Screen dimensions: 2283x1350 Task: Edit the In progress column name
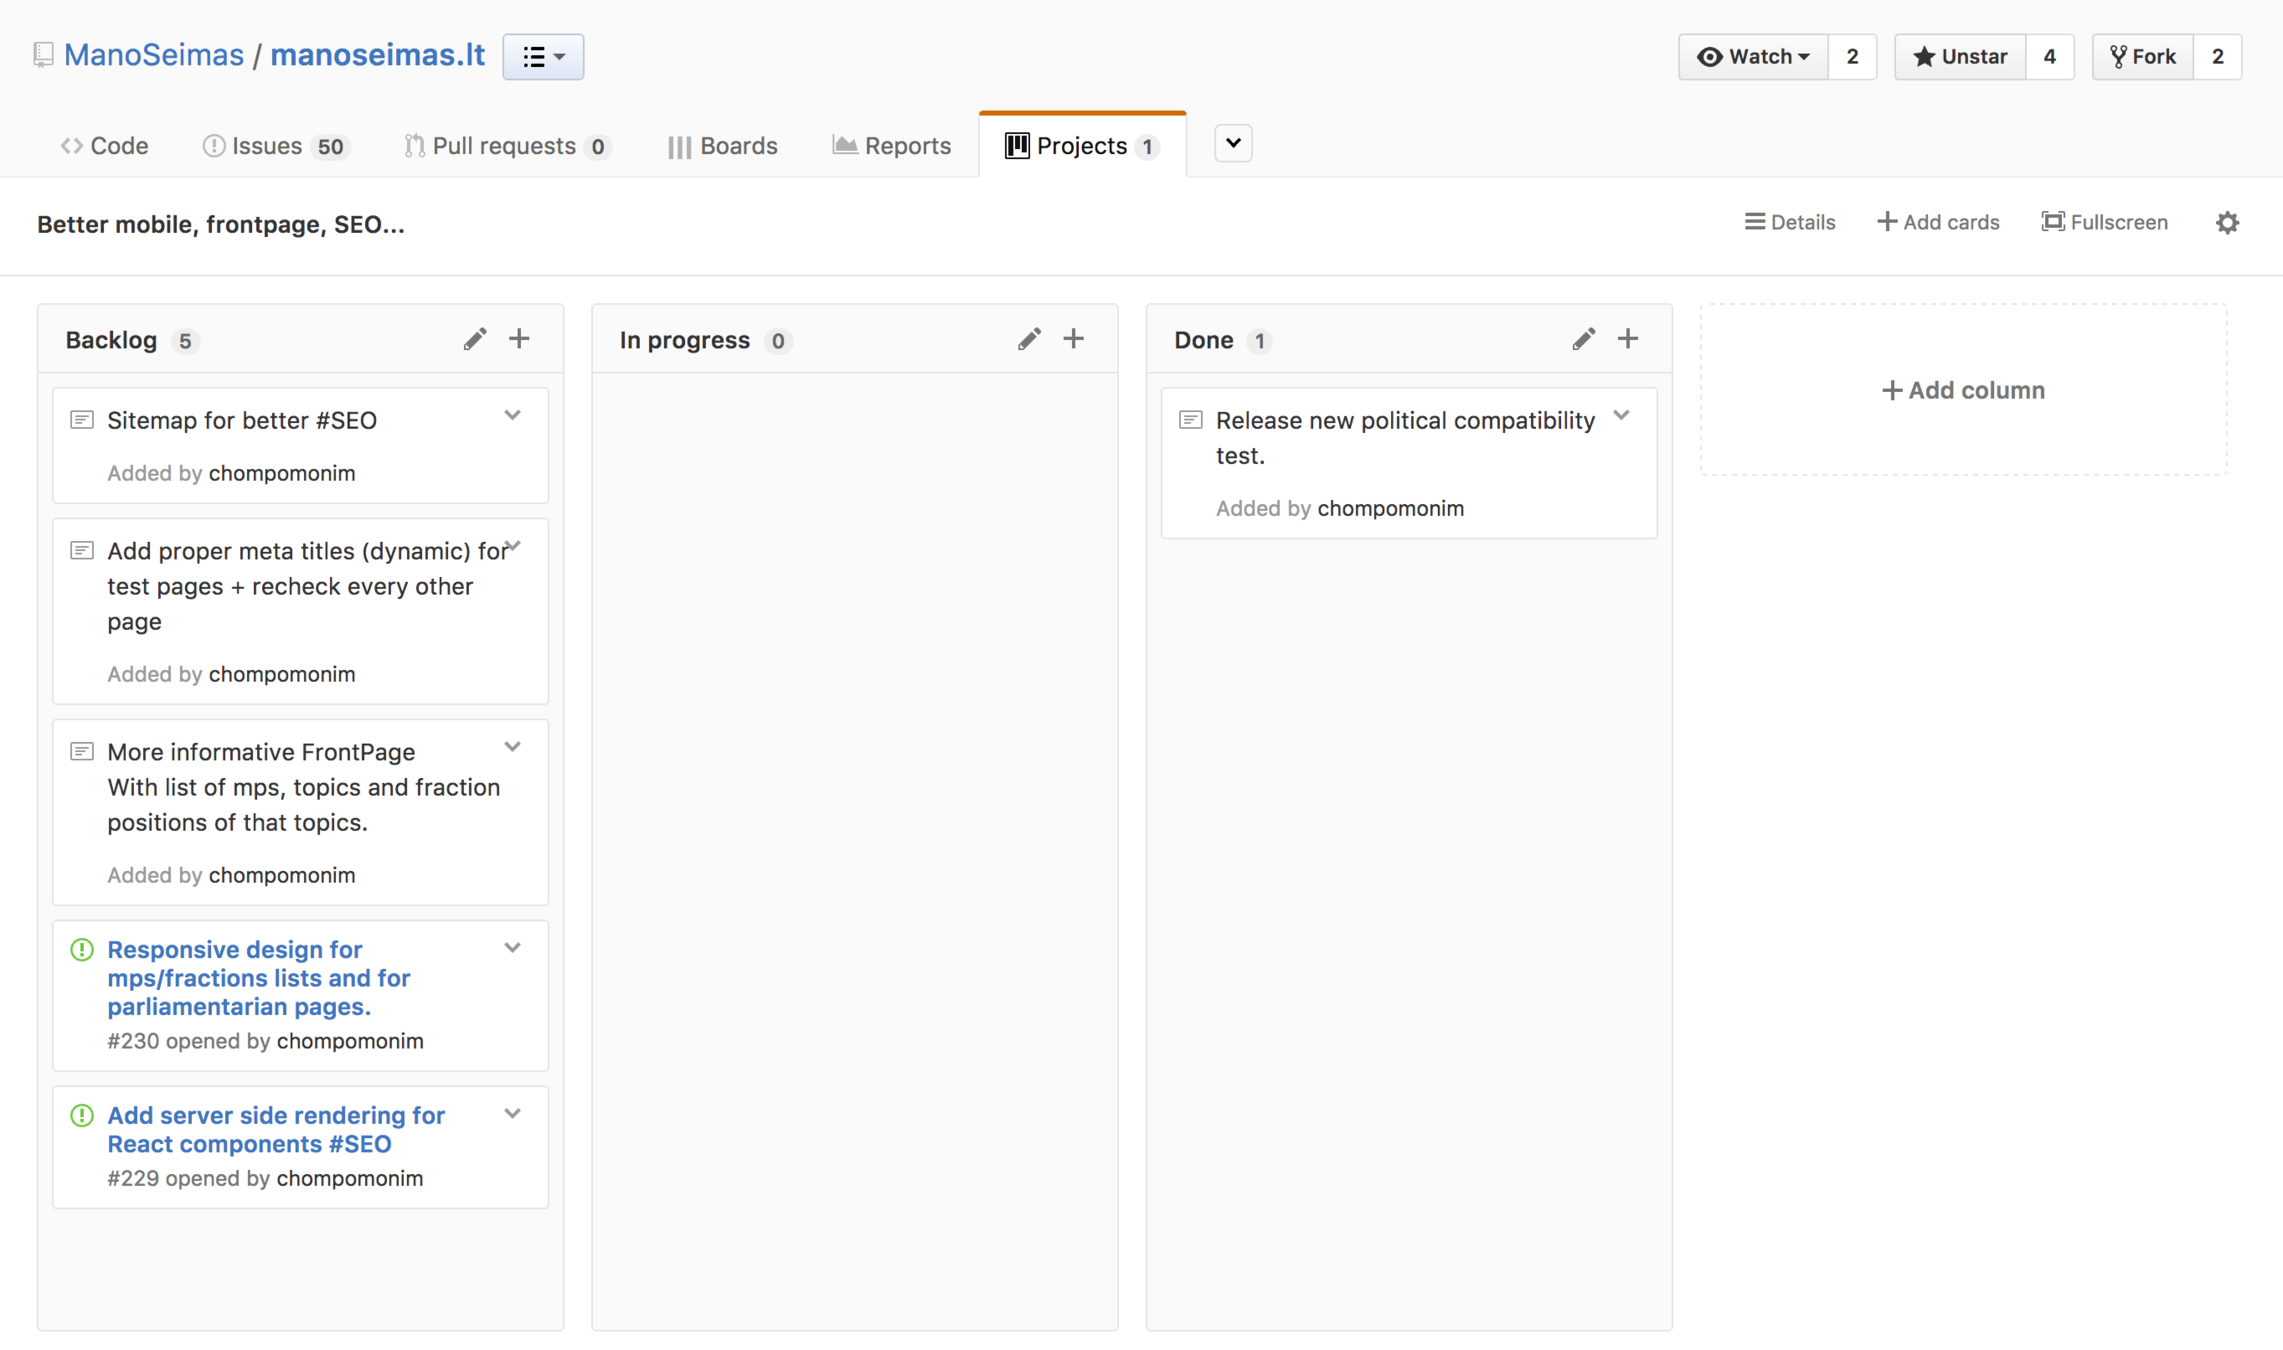point(1029,339)
